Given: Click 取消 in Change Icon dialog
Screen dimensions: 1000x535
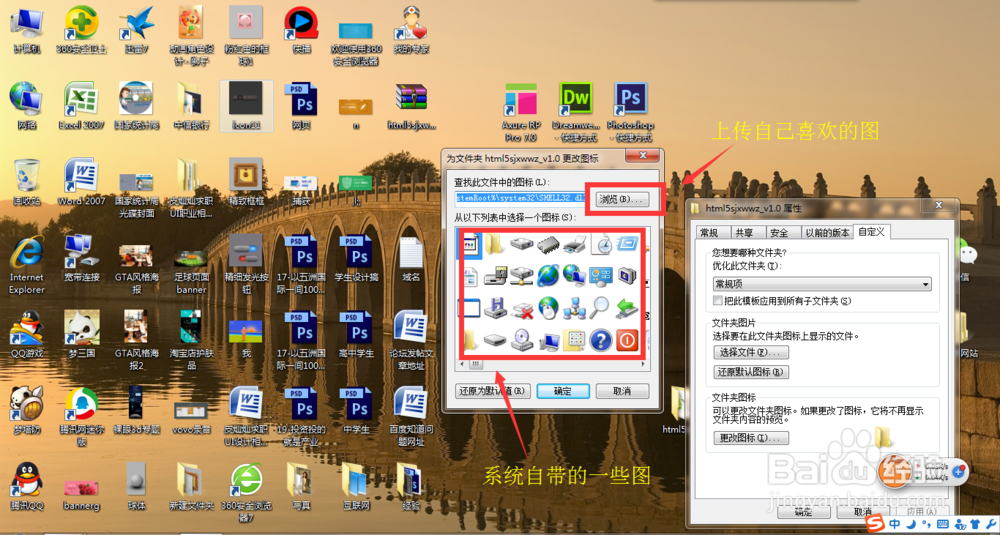Looking at the screenshot, I should coord(622,391).
